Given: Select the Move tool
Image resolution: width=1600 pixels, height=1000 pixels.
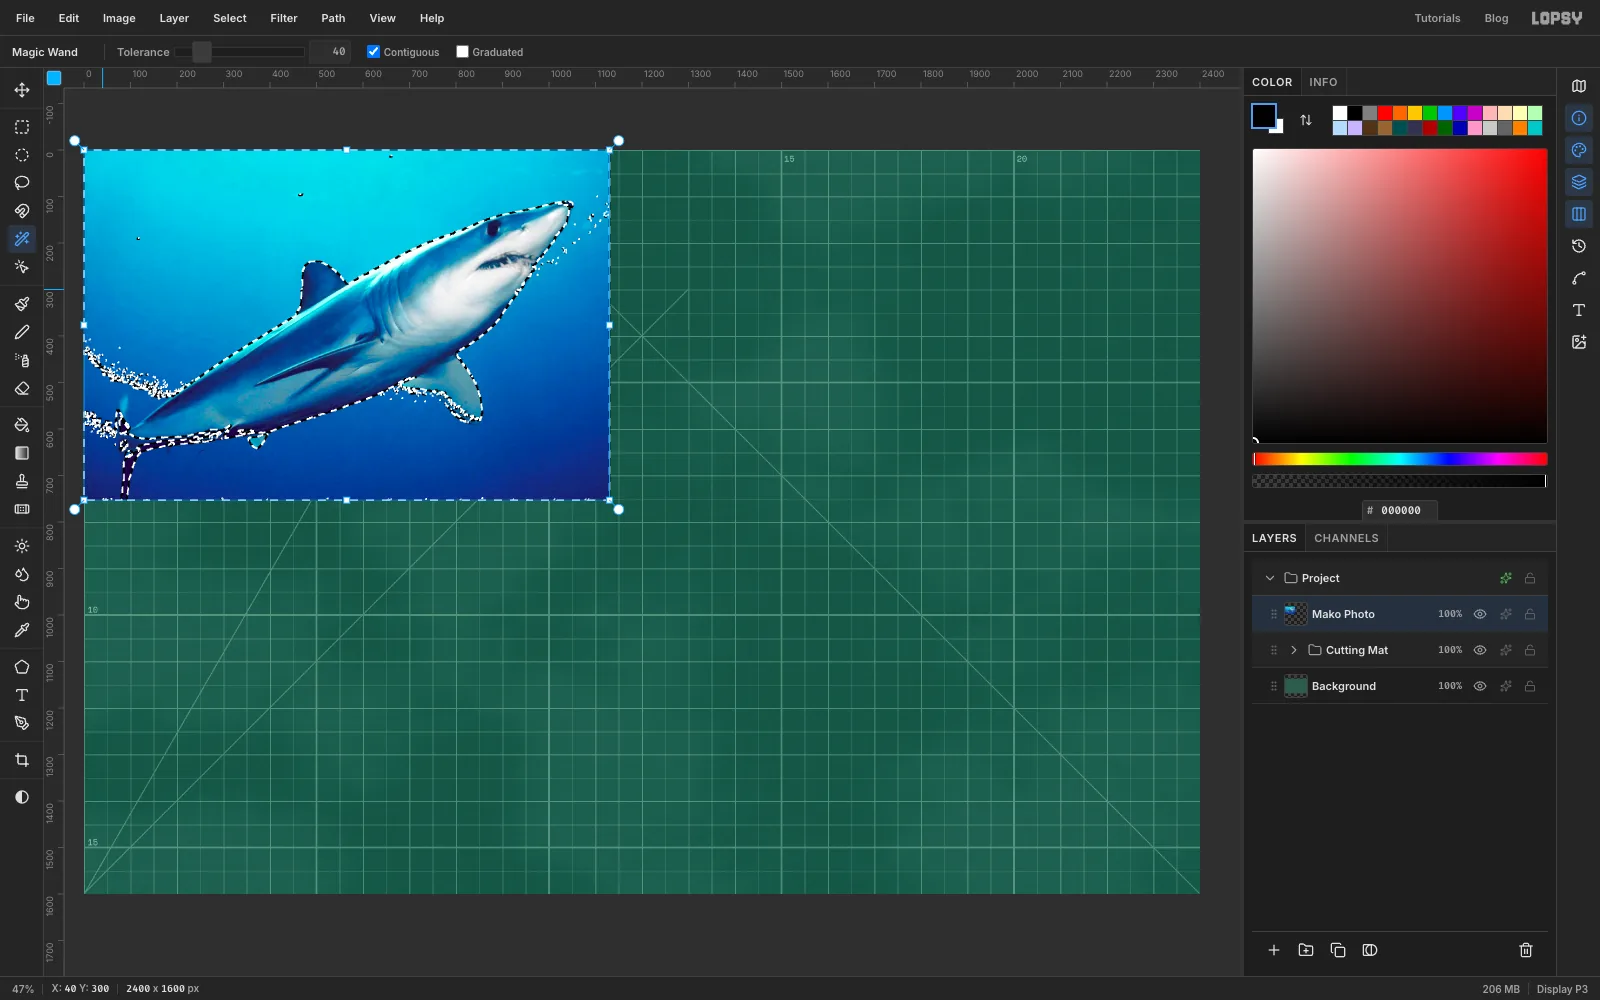Looking at the screenshot, I should (22, 90).
